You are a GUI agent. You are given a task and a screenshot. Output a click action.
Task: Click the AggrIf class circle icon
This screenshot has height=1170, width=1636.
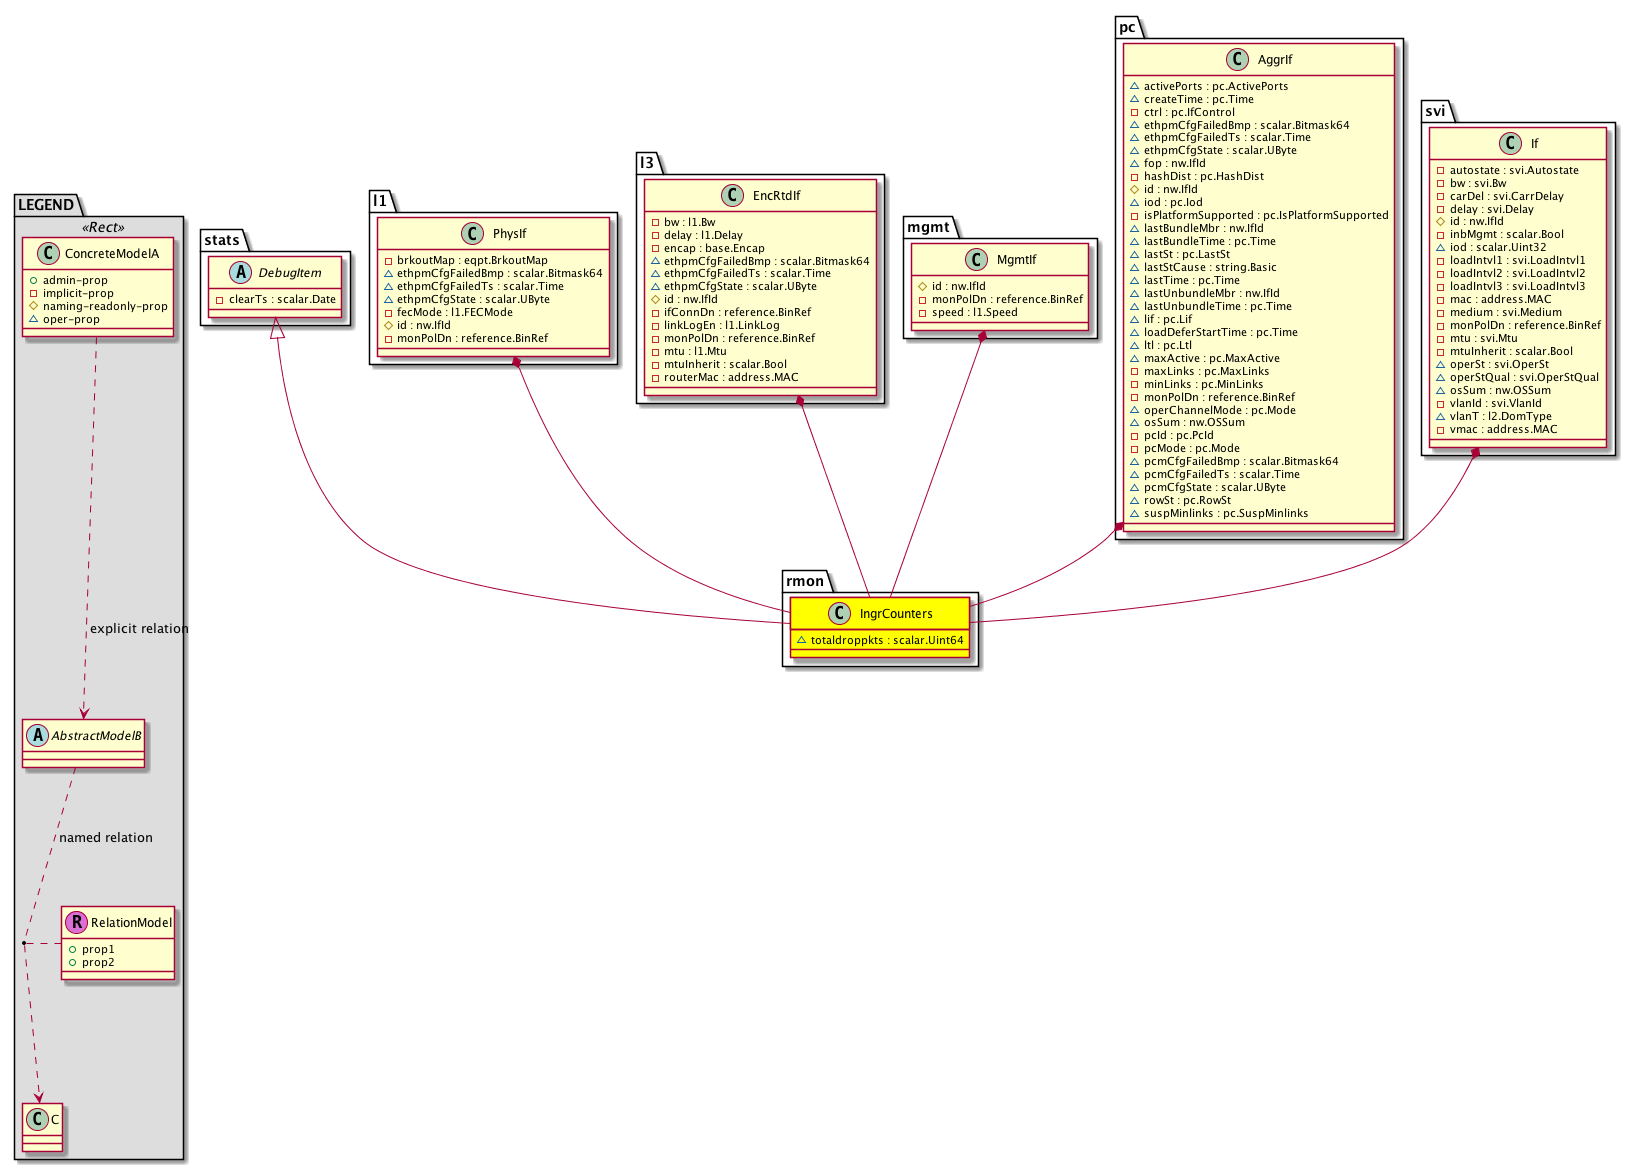1237,60
